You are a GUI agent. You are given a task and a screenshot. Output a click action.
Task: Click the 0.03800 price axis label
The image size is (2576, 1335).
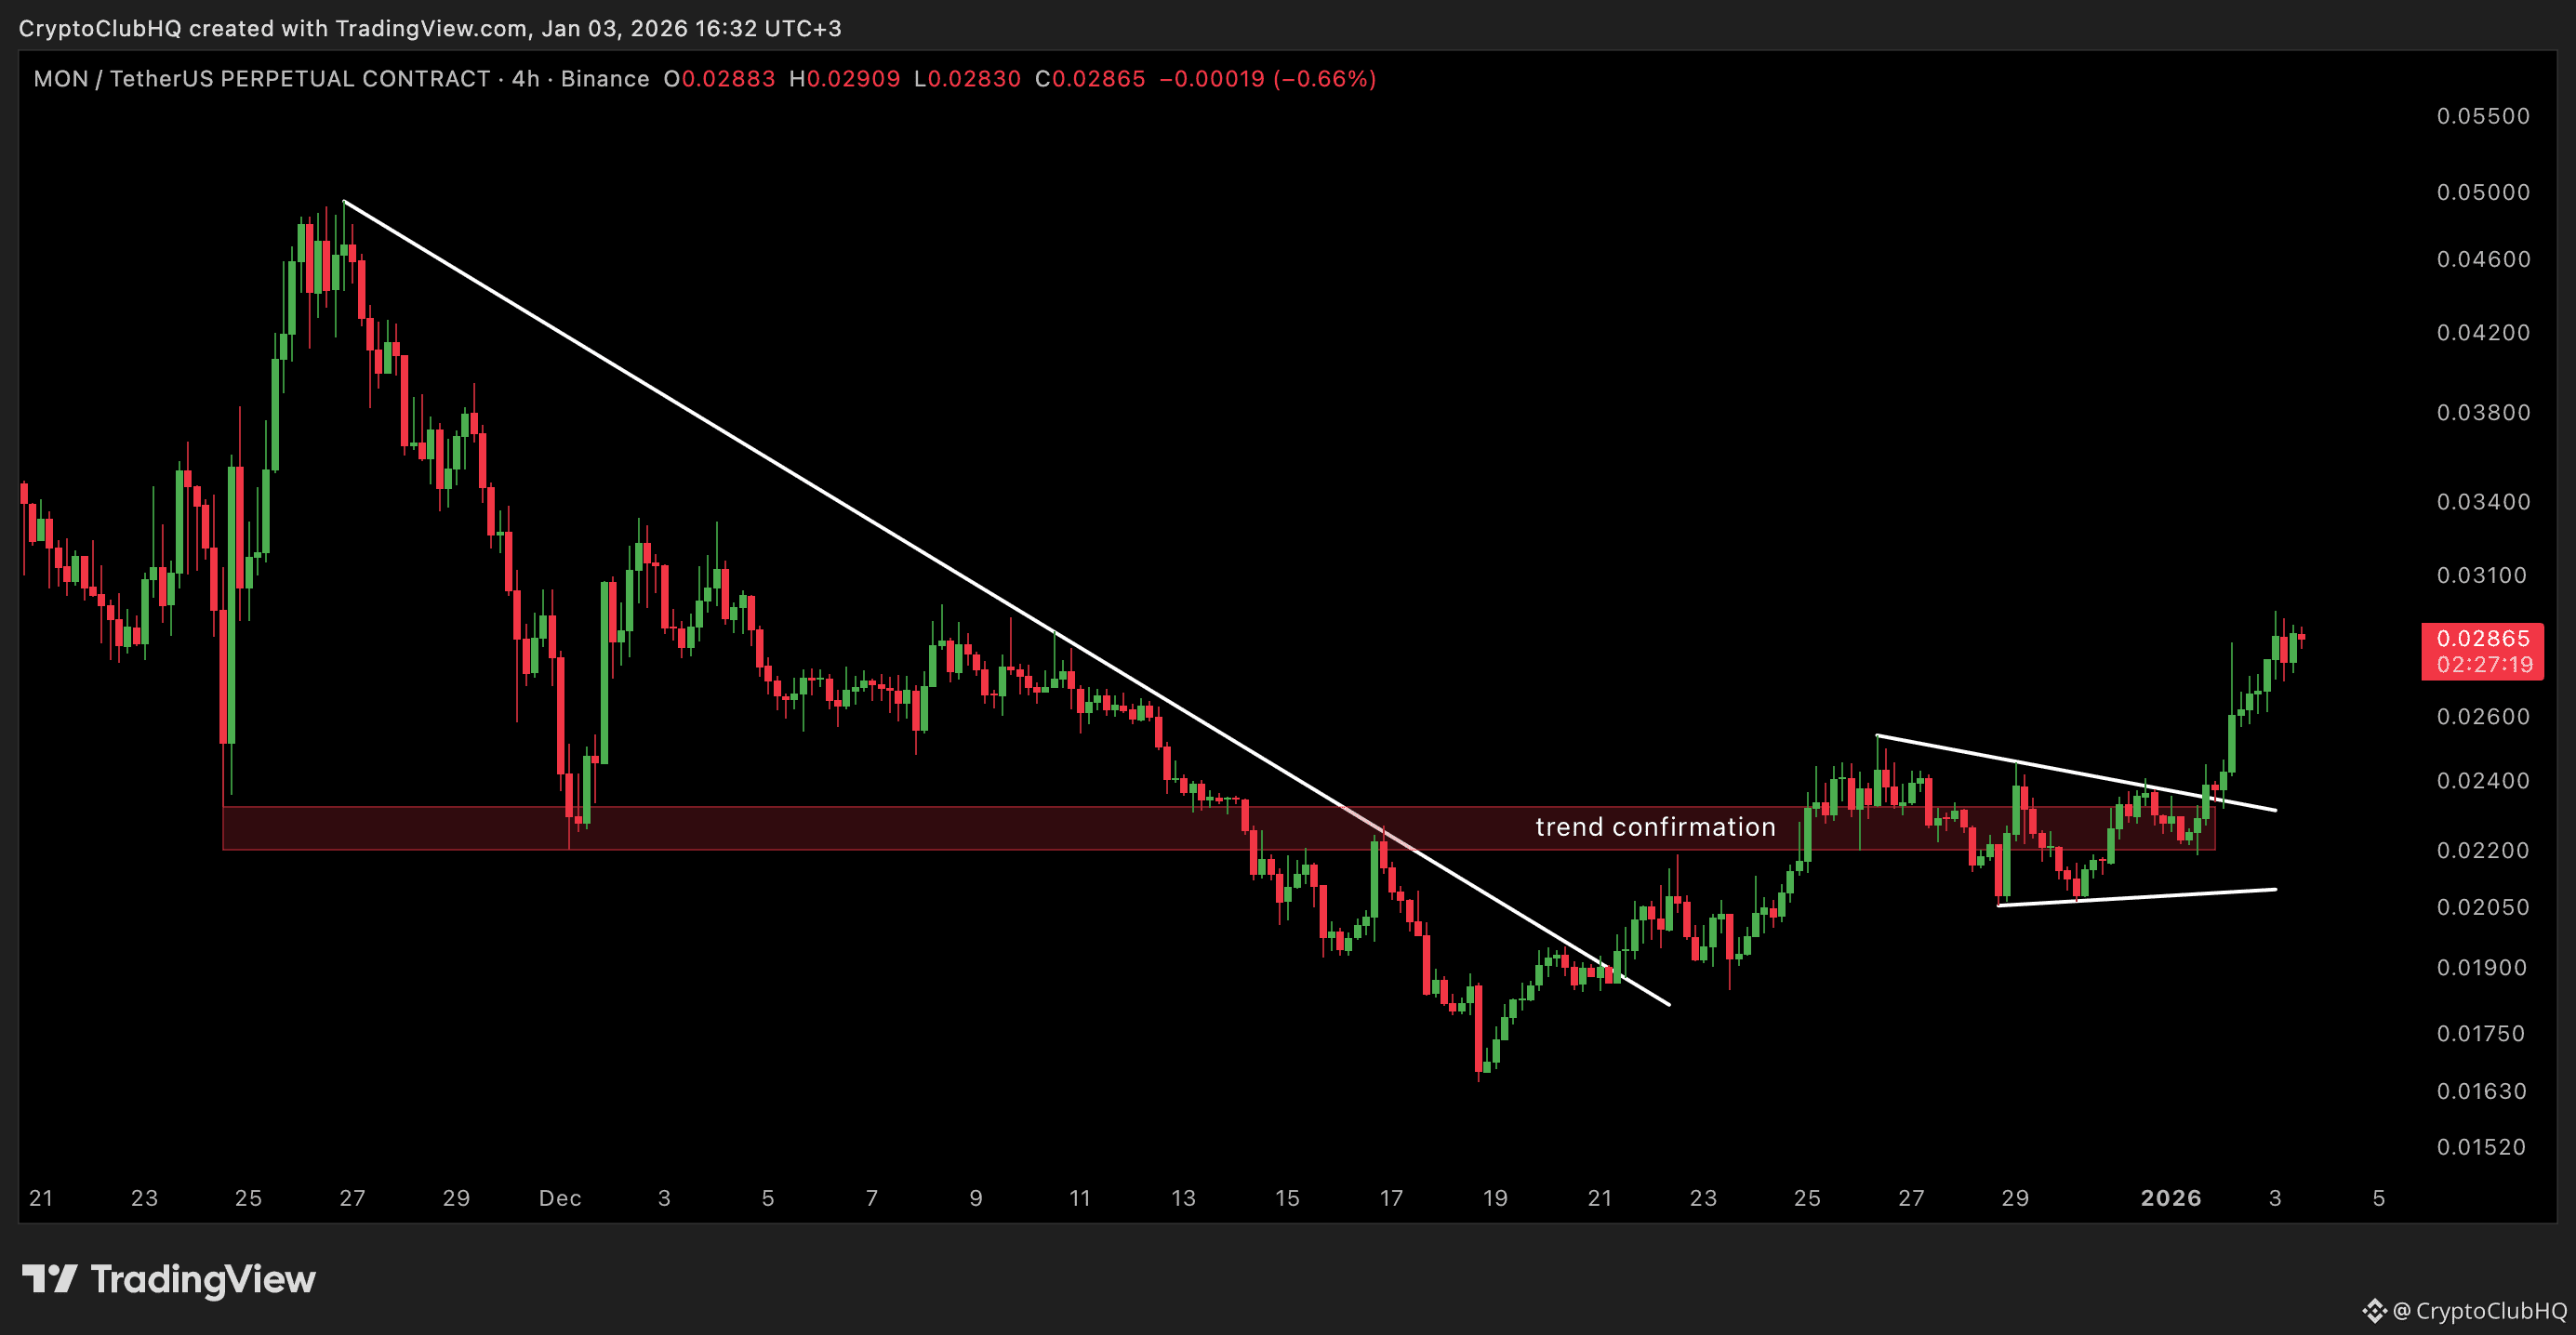coord(2483,412)
